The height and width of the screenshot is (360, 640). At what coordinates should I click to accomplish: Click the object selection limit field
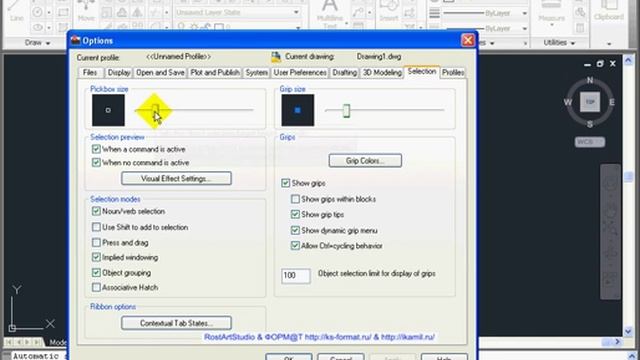pos(296,276)
